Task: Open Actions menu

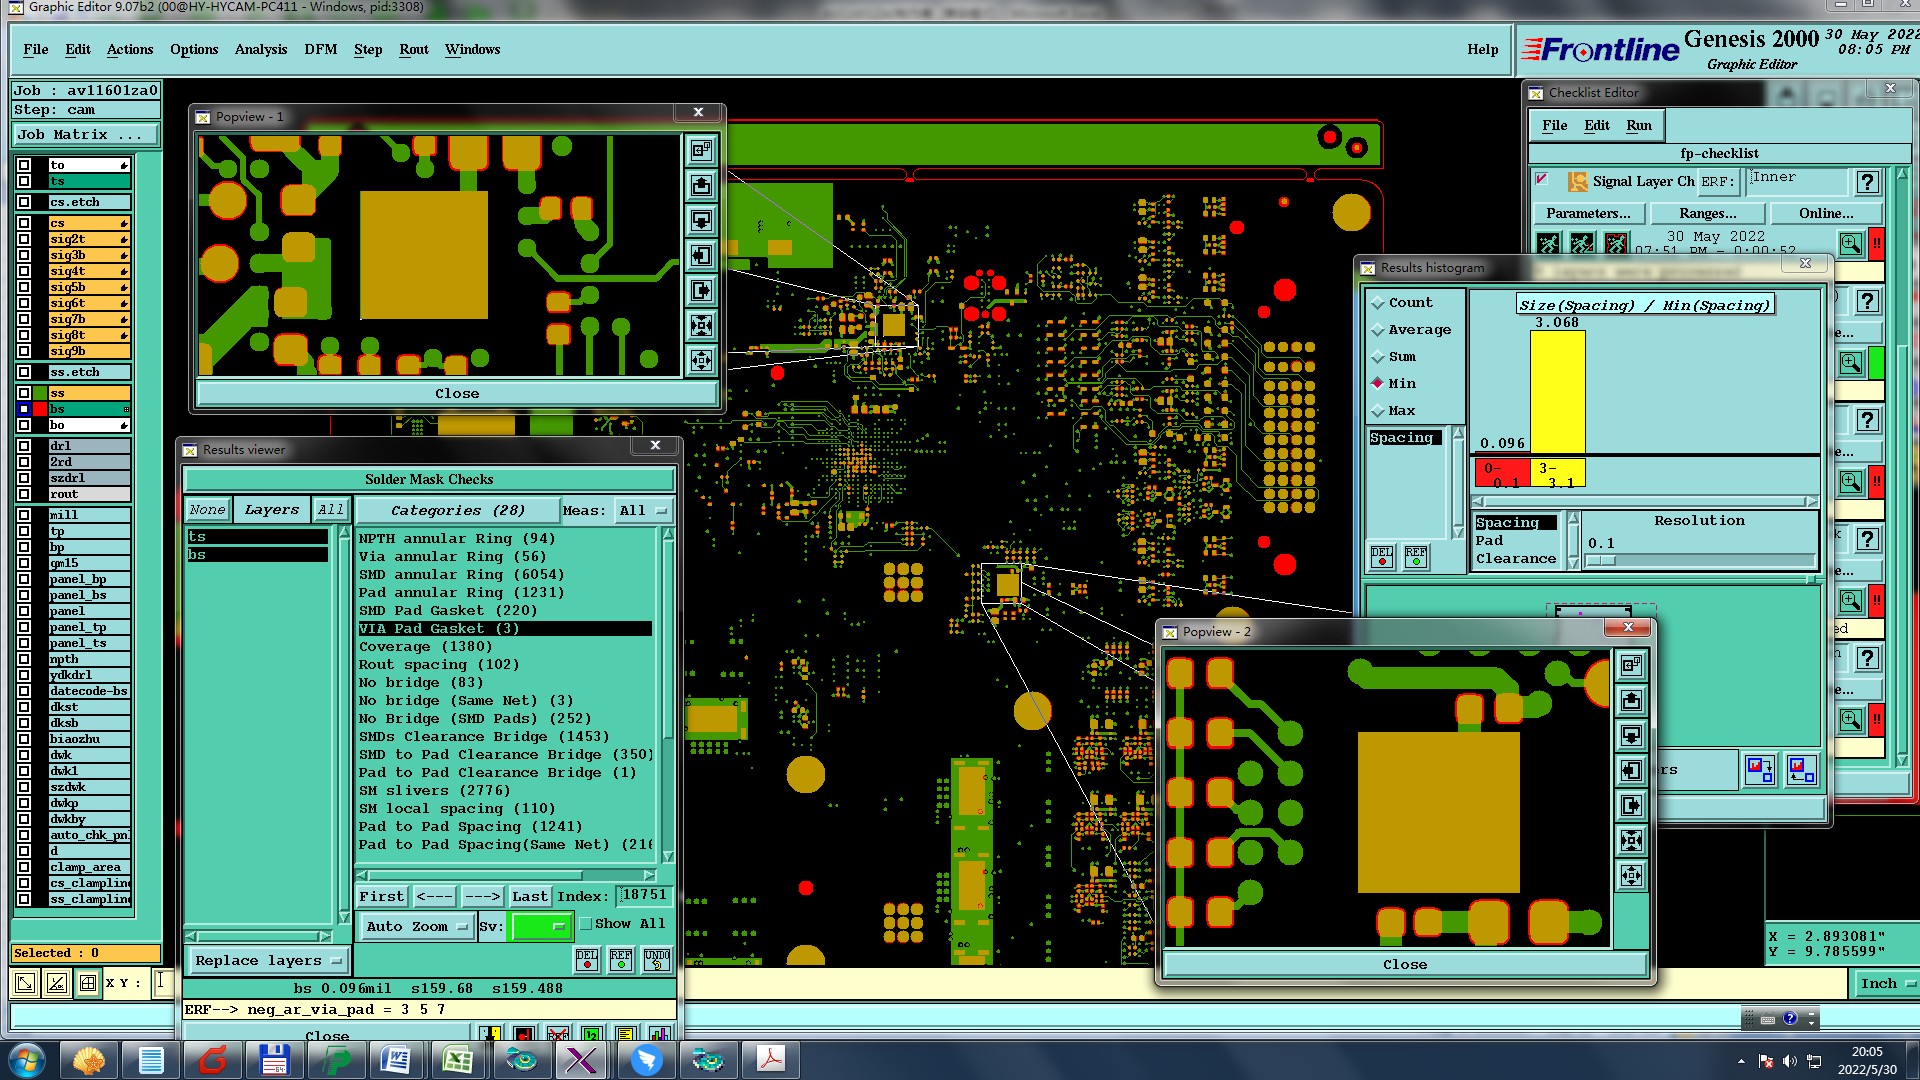Action: click(130, 49)
